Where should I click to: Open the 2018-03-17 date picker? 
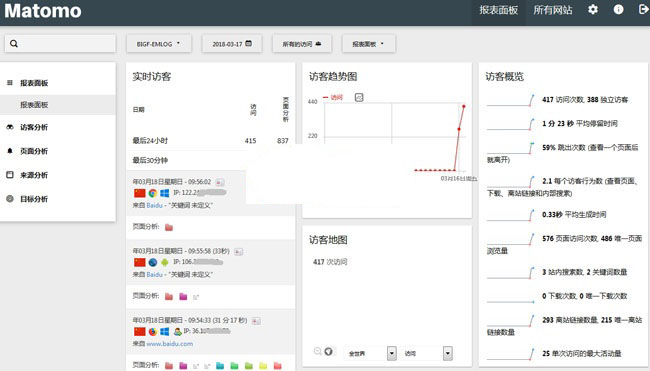[x=232, y=44]
